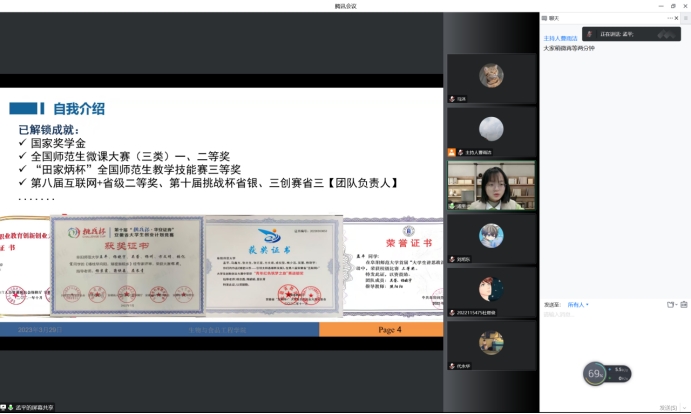Click the chat message input field
The height and width of the screenshot is (414, 691).
610,340
